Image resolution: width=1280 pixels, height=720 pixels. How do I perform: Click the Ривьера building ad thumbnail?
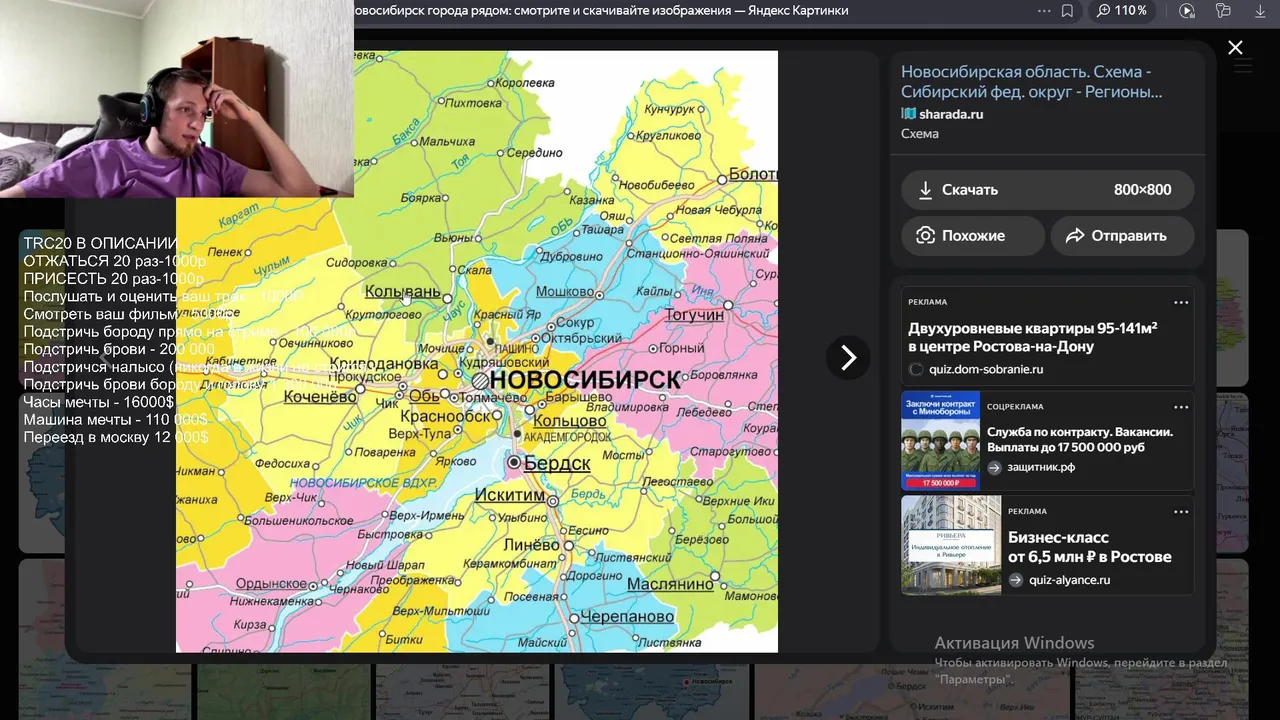[951, 545]
